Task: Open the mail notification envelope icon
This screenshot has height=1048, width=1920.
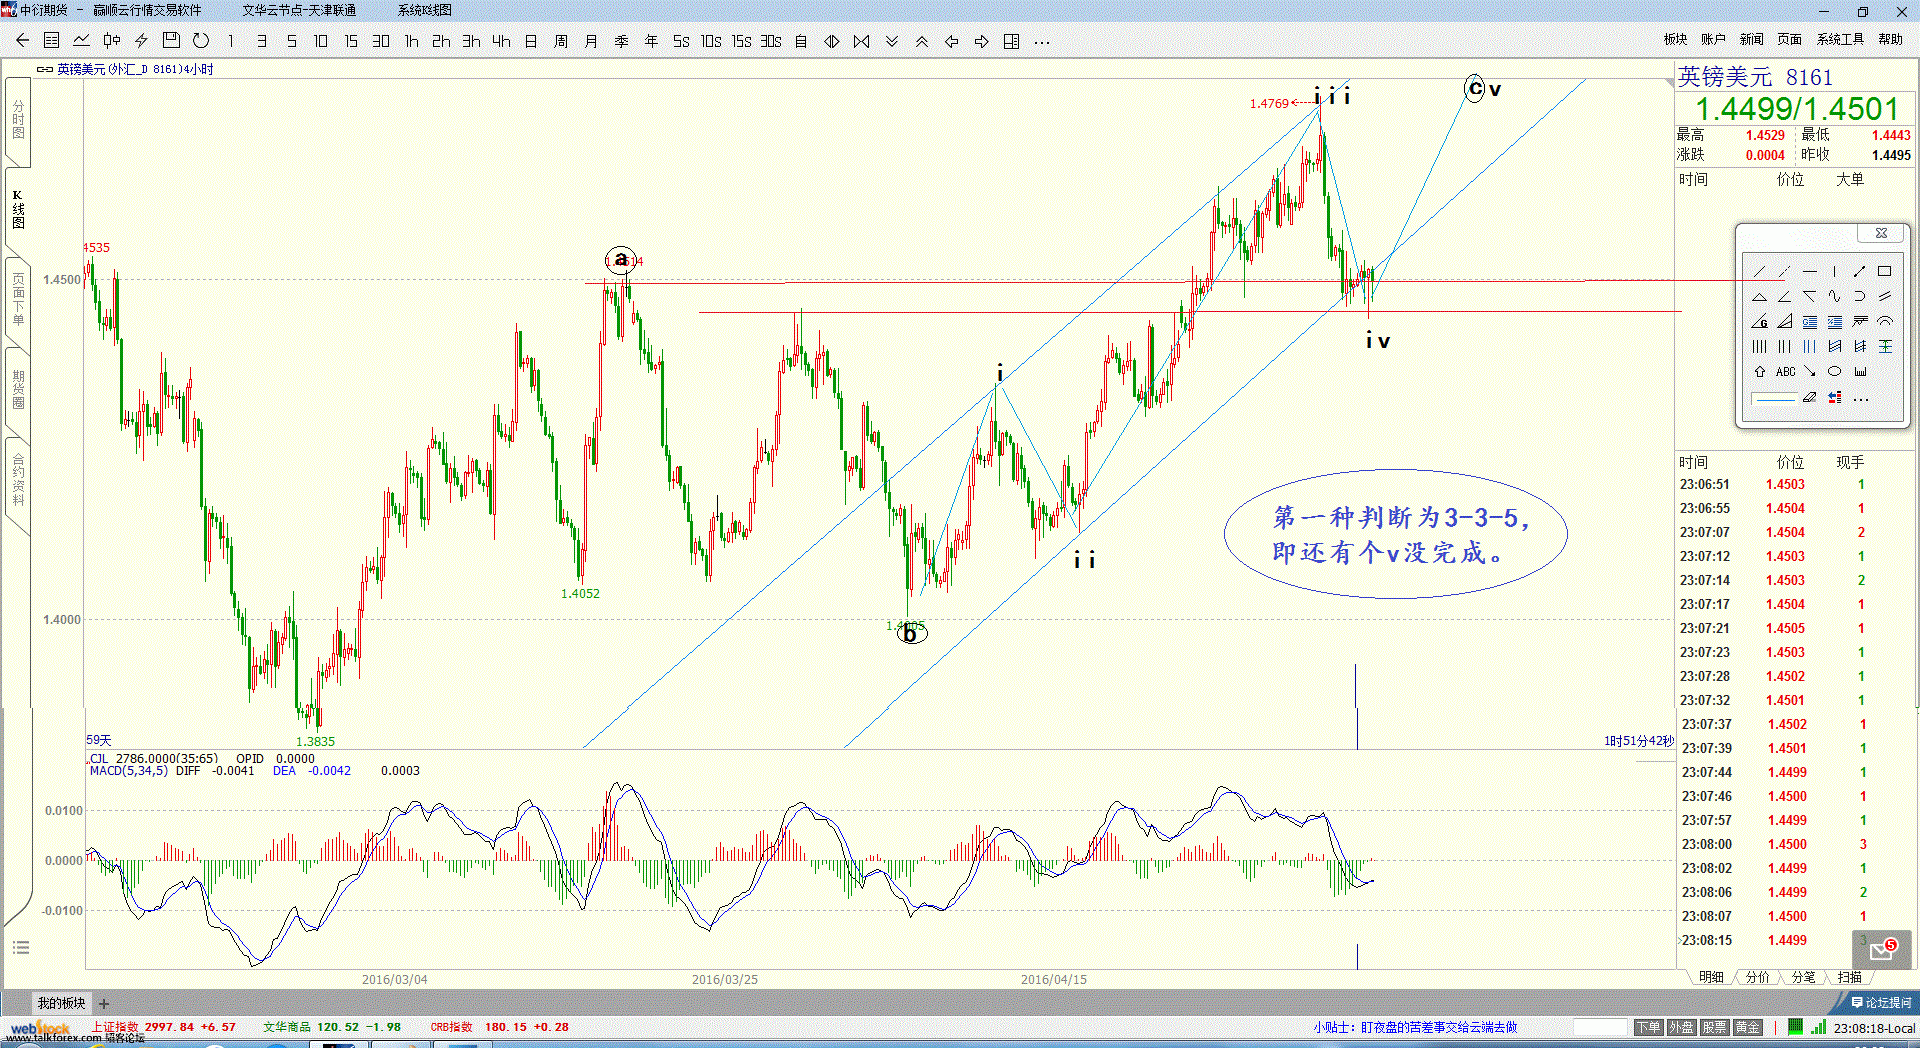Action: point(1882,950)
